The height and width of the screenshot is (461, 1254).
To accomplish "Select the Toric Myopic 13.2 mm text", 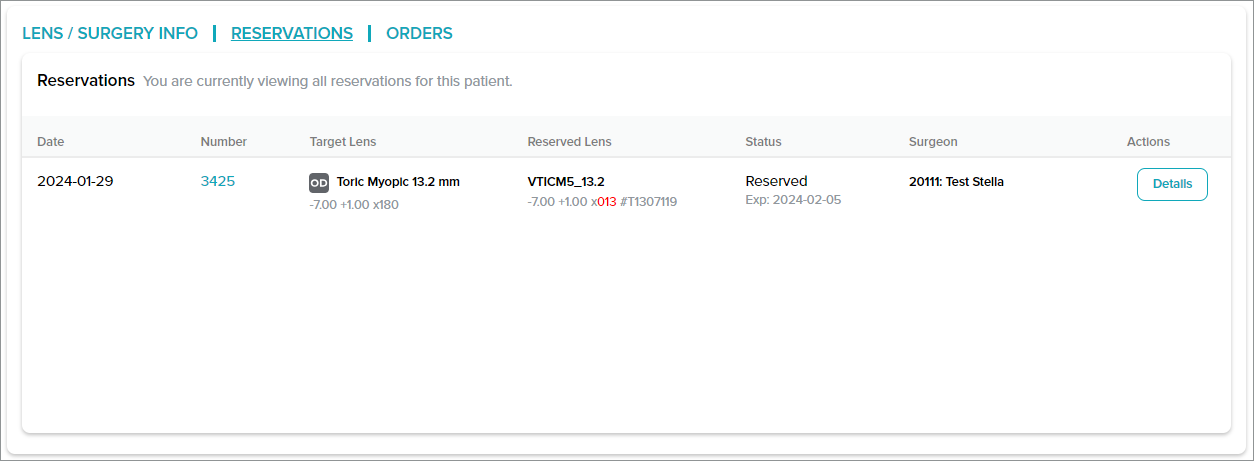I will coord(398,182).
